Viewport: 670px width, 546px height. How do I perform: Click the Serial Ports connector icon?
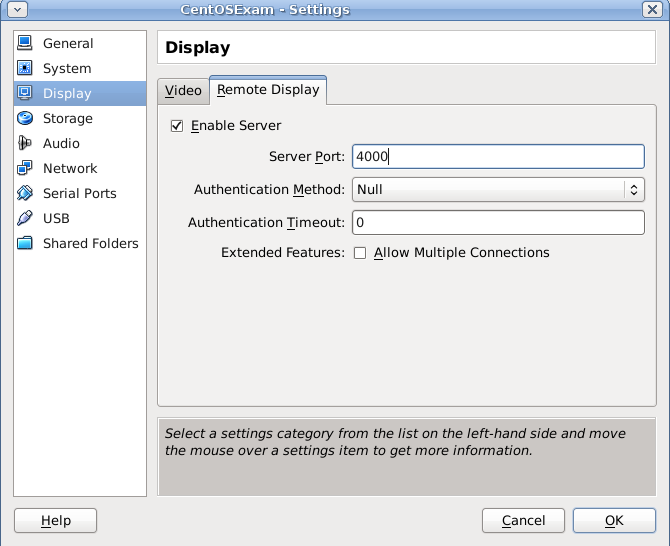pos(25,194)
